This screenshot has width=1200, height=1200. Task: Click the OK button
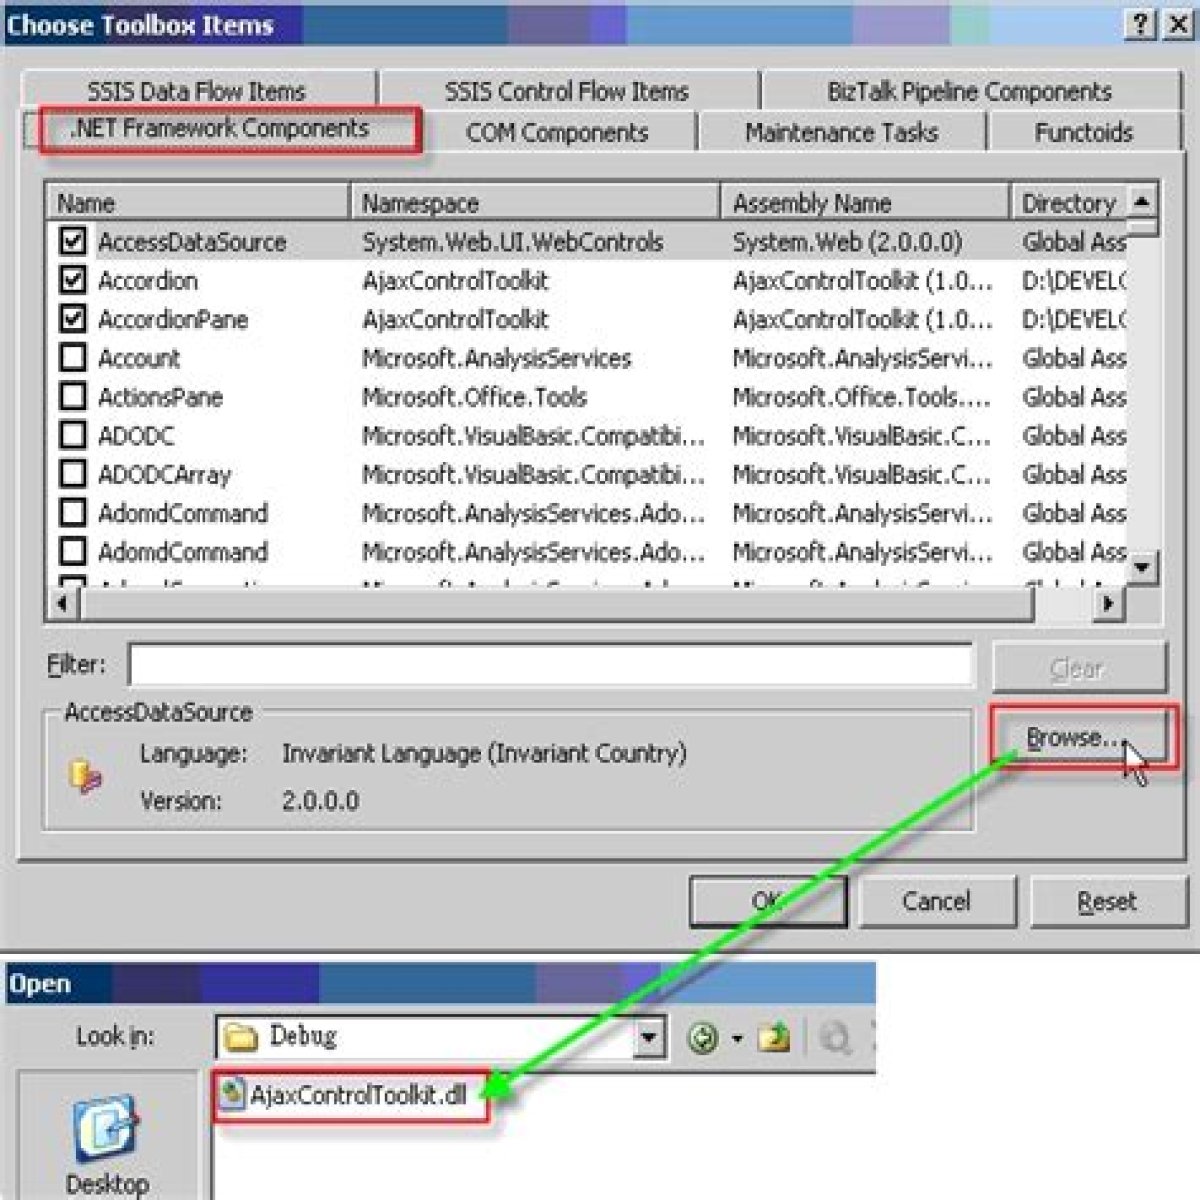(x=767, y=901)
